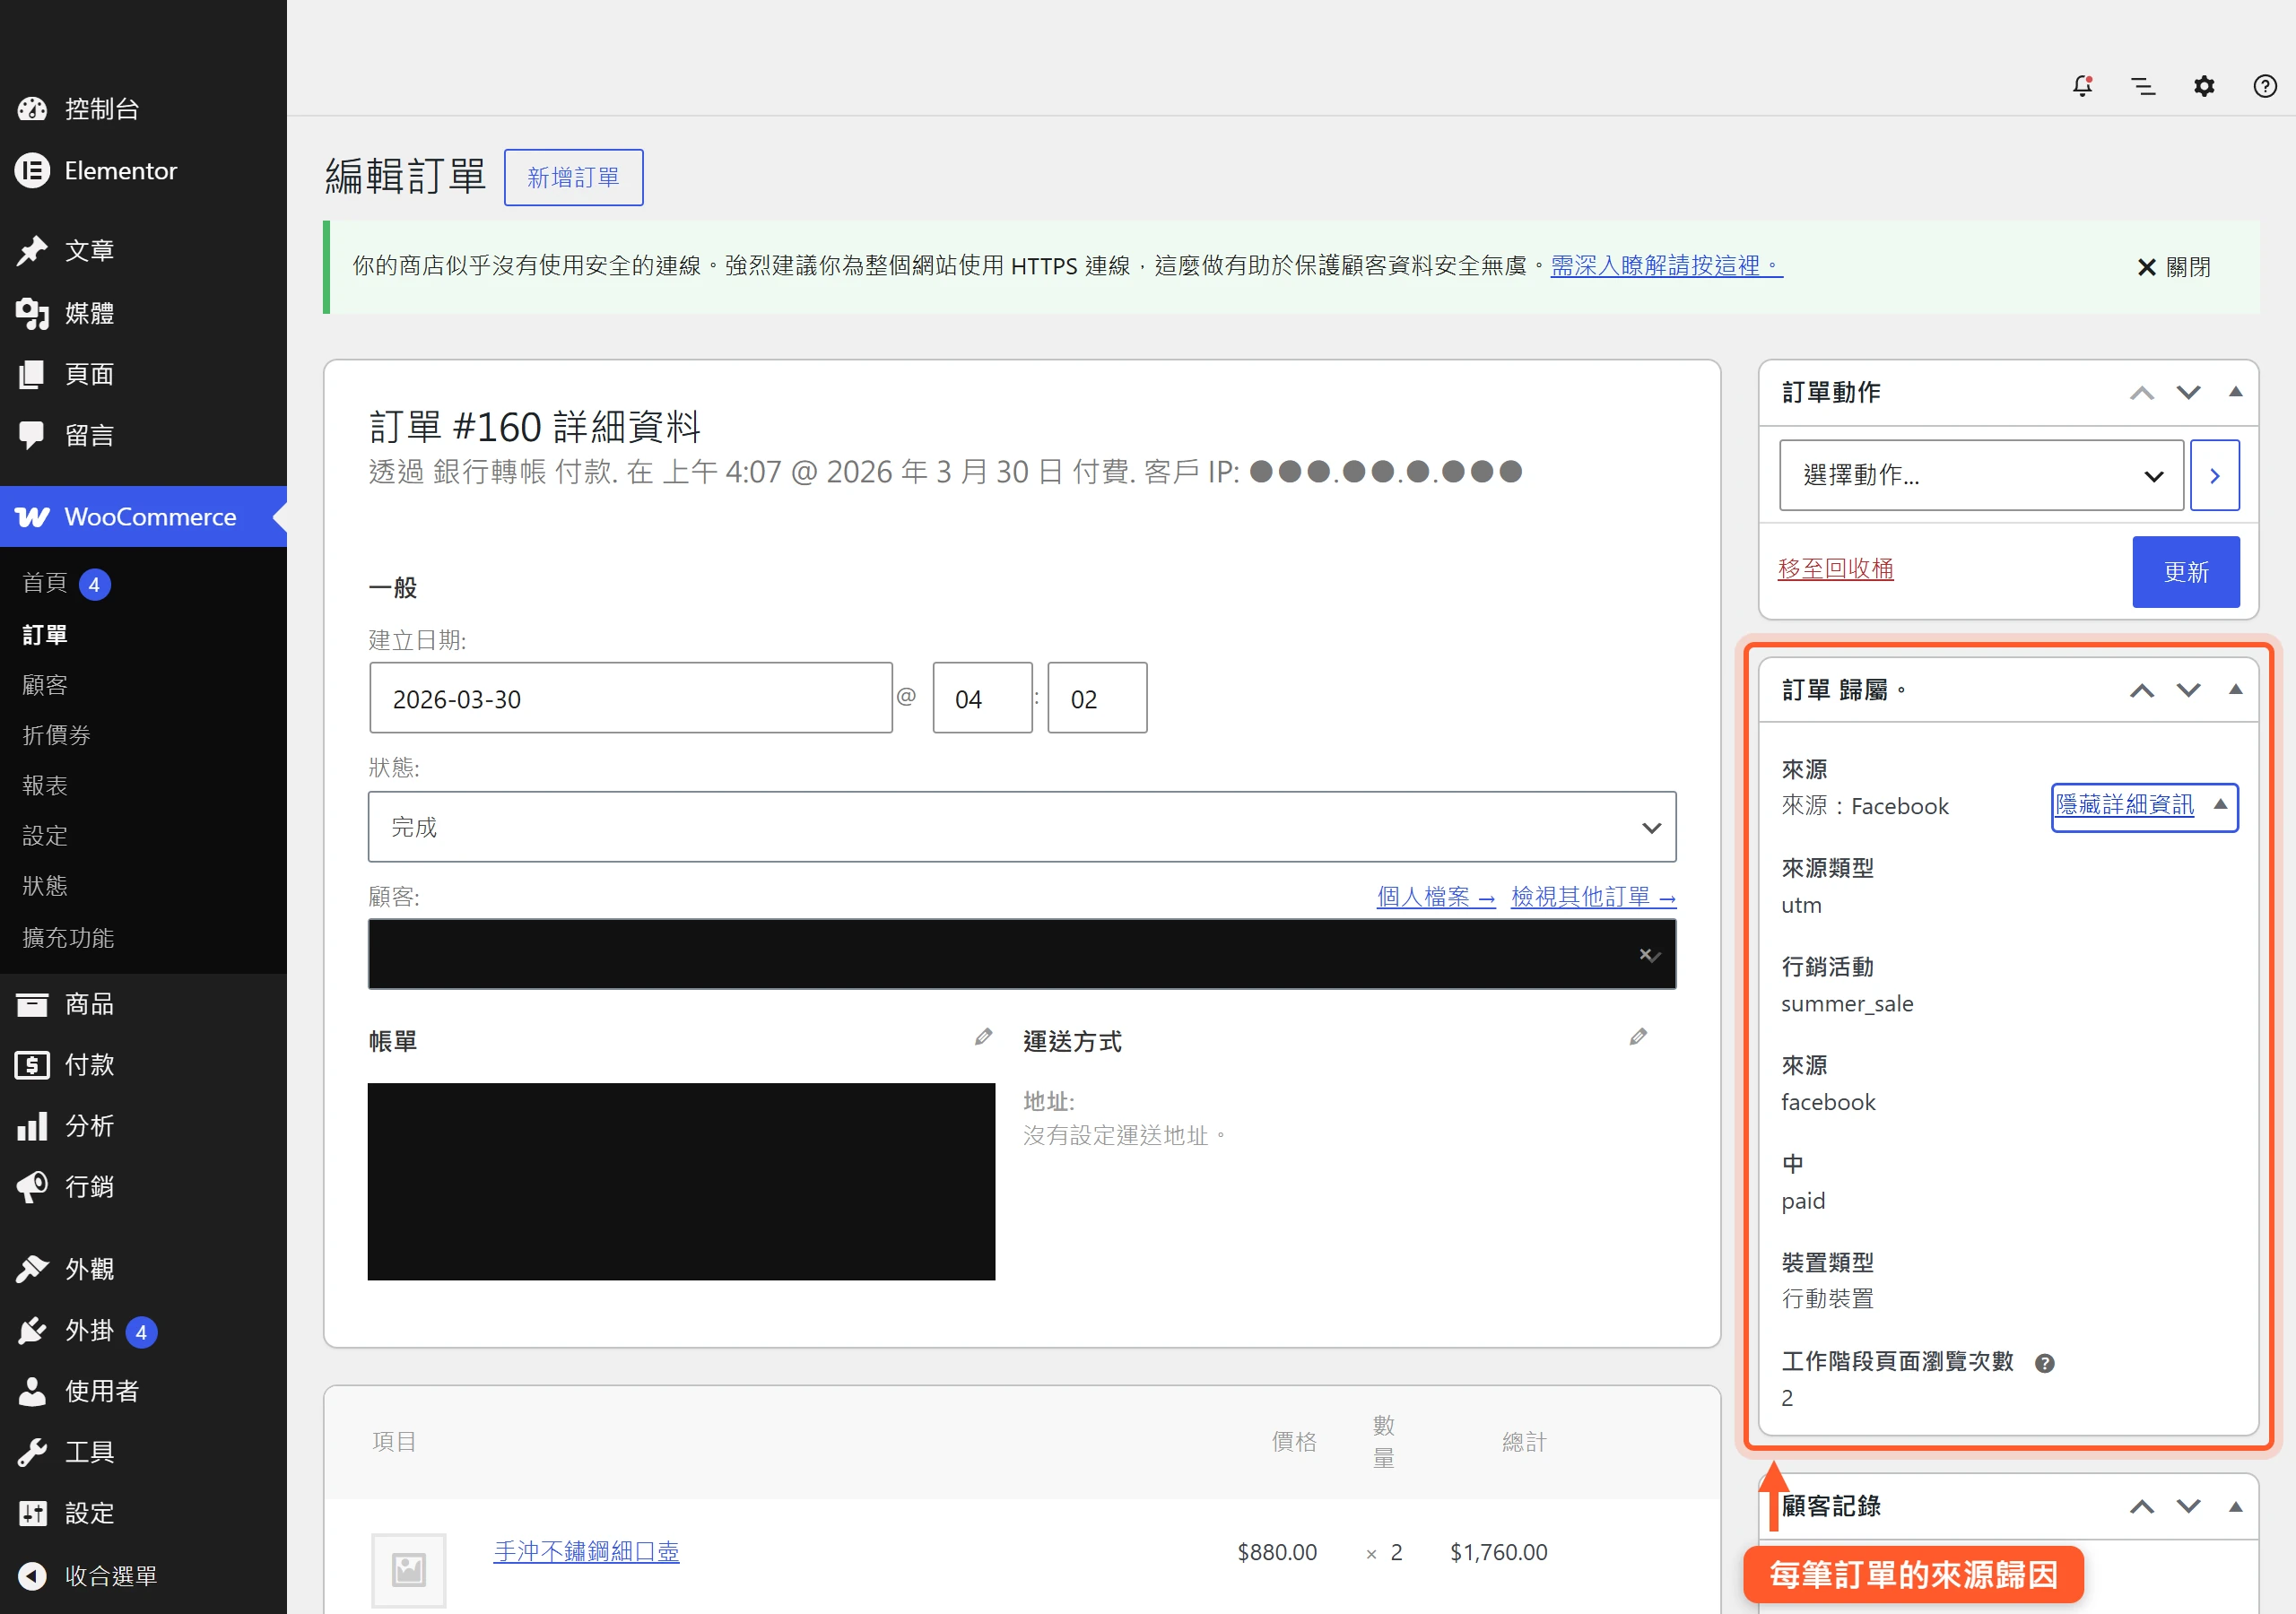2296x1614 pixels.
Task: Open the 需深入瞭解請按這裡 link
Action: coord(1666,265)
